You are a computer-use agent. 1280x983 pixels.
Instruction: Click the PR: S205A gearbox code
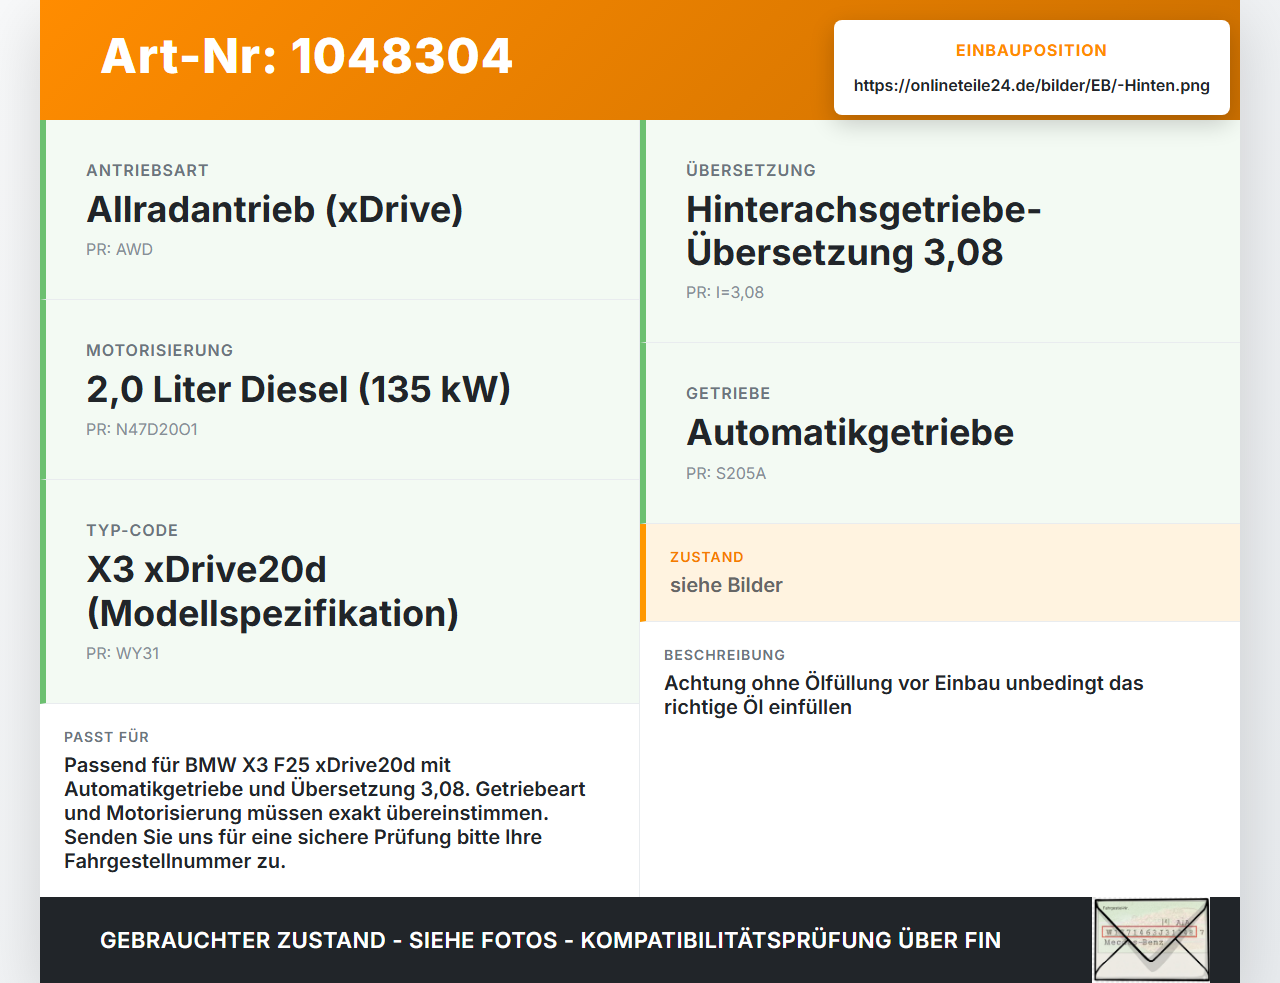tap(726, 474)
